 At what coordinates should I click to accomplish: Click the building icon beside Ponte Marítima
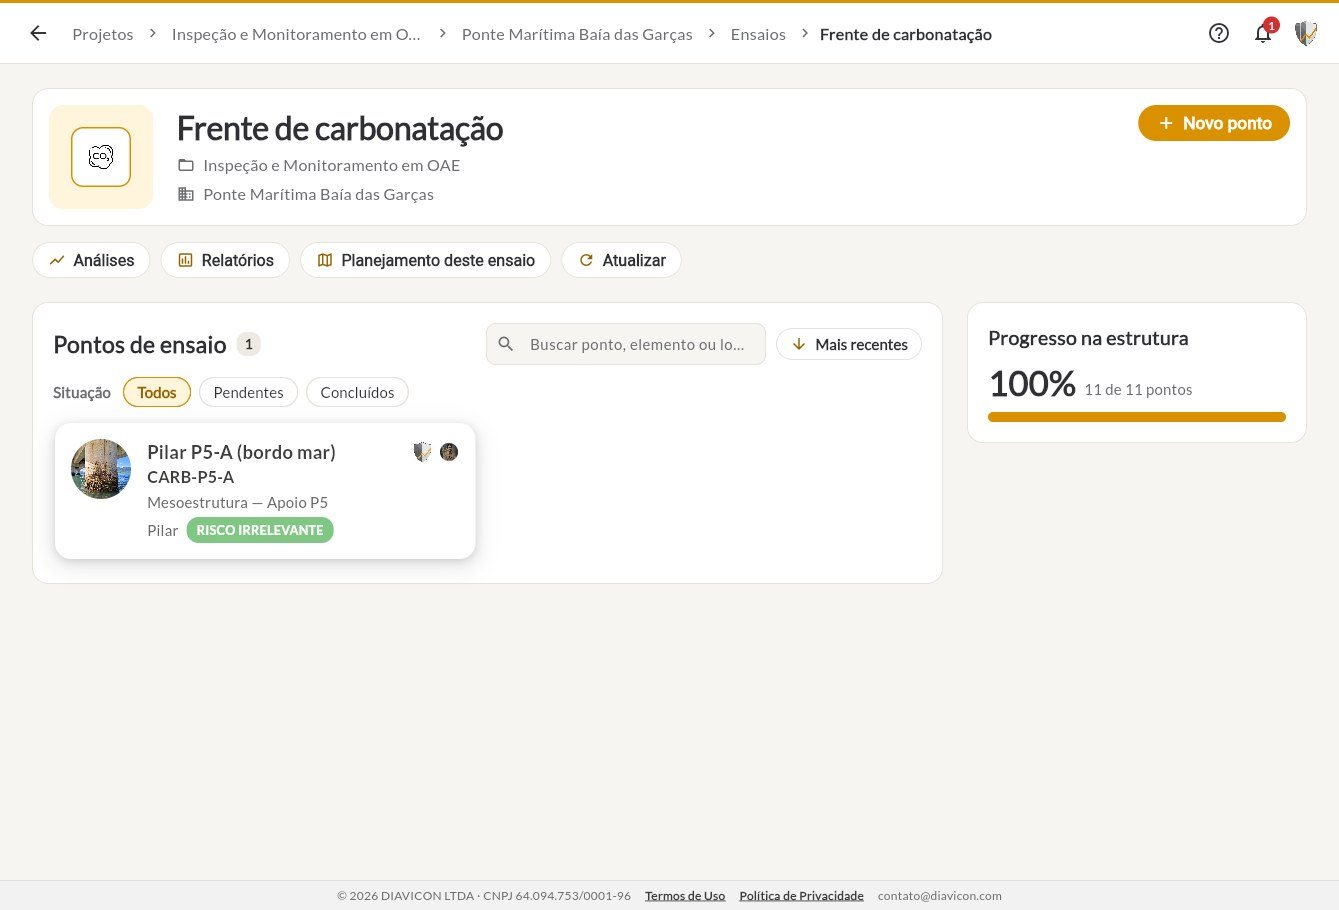(x=186, y=194)
